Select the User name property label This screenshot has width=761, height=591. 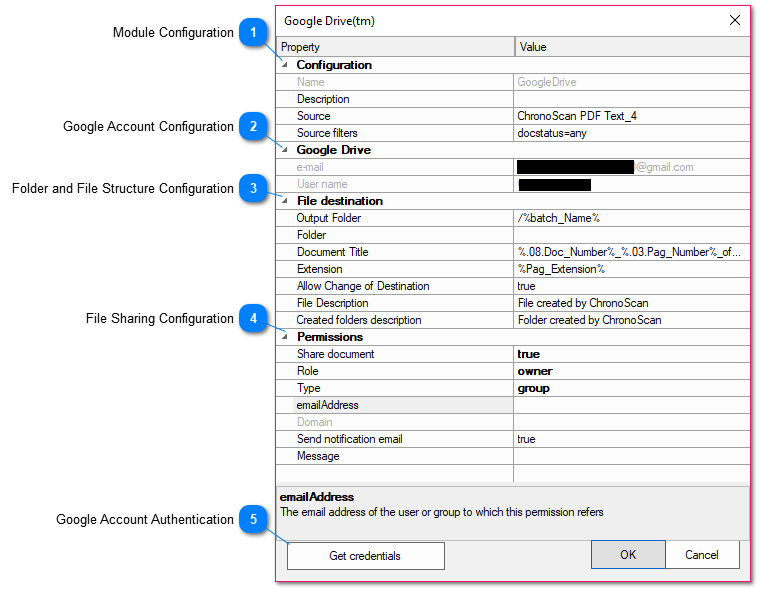(x=322, y=184)
